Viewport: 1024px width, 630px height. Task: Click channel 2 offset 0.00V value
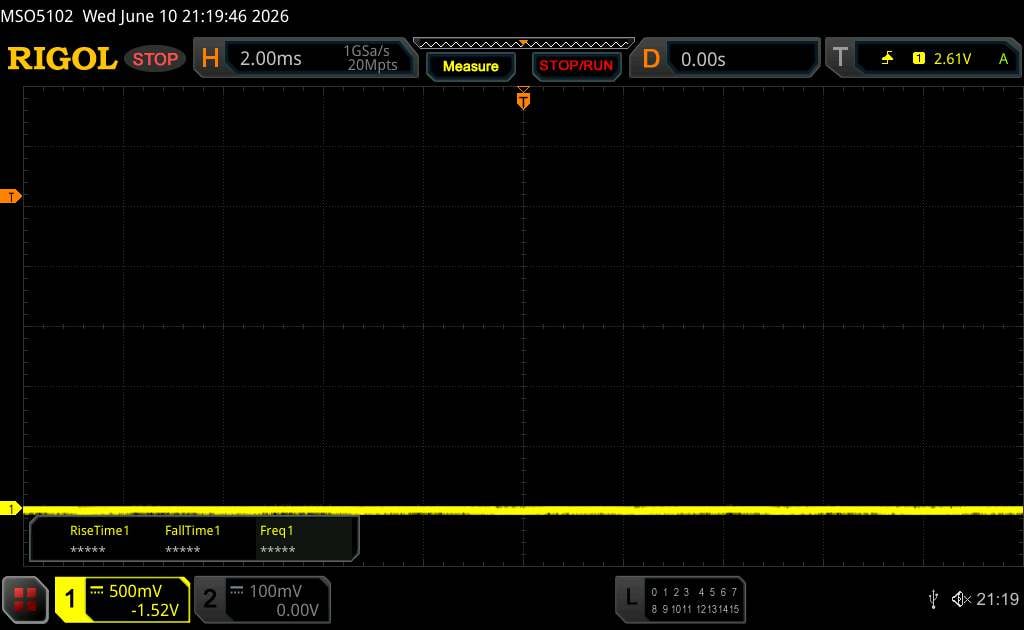point(297,610)
